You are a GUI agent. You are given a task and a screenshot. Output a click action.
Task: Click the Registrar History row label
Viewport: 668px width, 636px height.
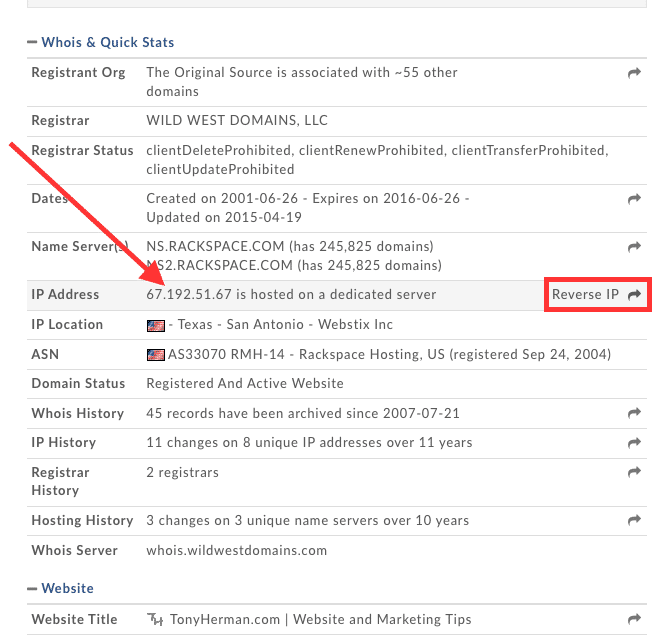(60, 481)
